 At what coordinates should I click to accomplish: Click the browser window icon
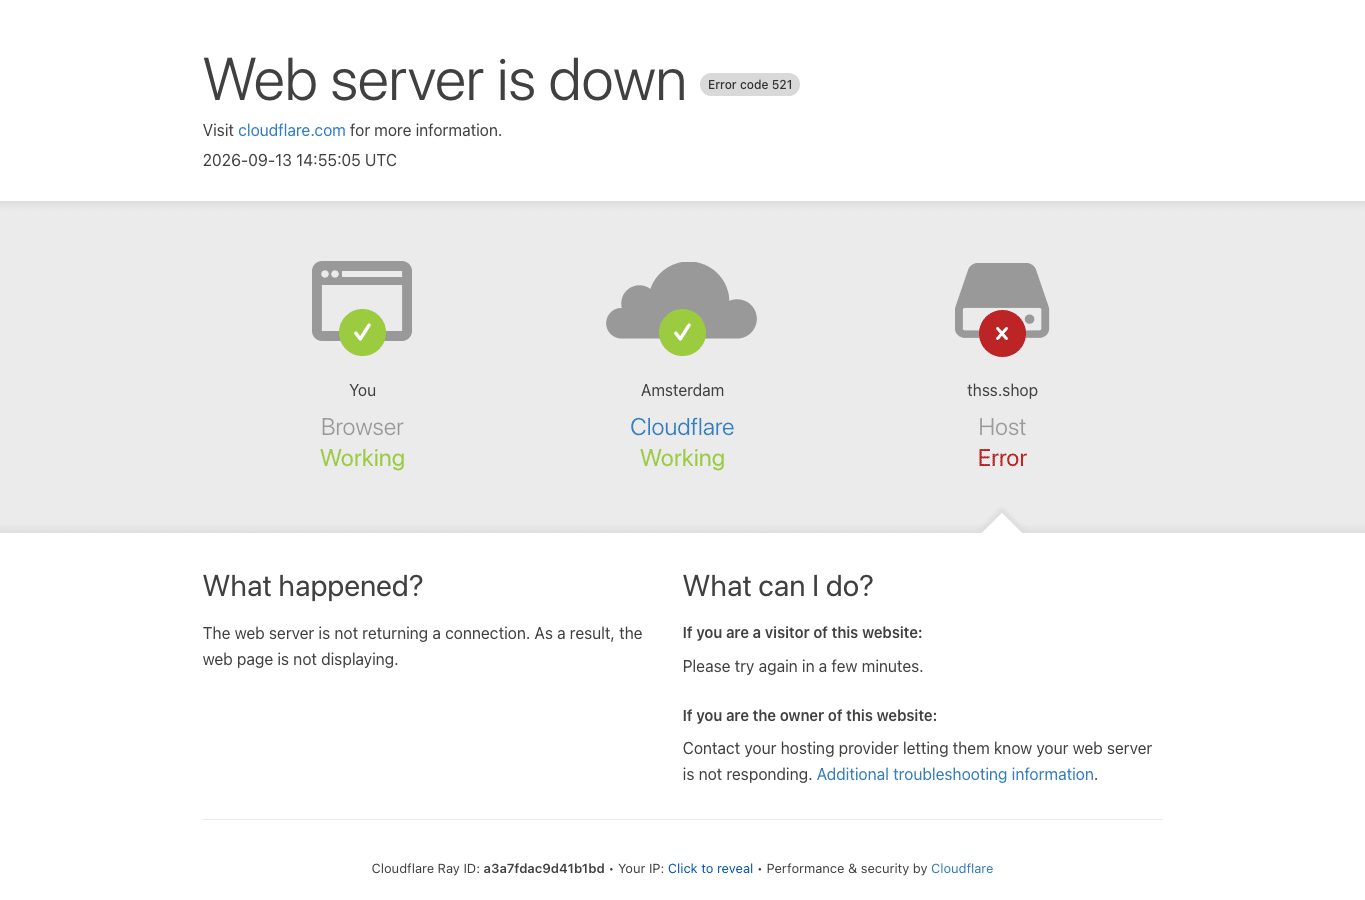(362, 300)
